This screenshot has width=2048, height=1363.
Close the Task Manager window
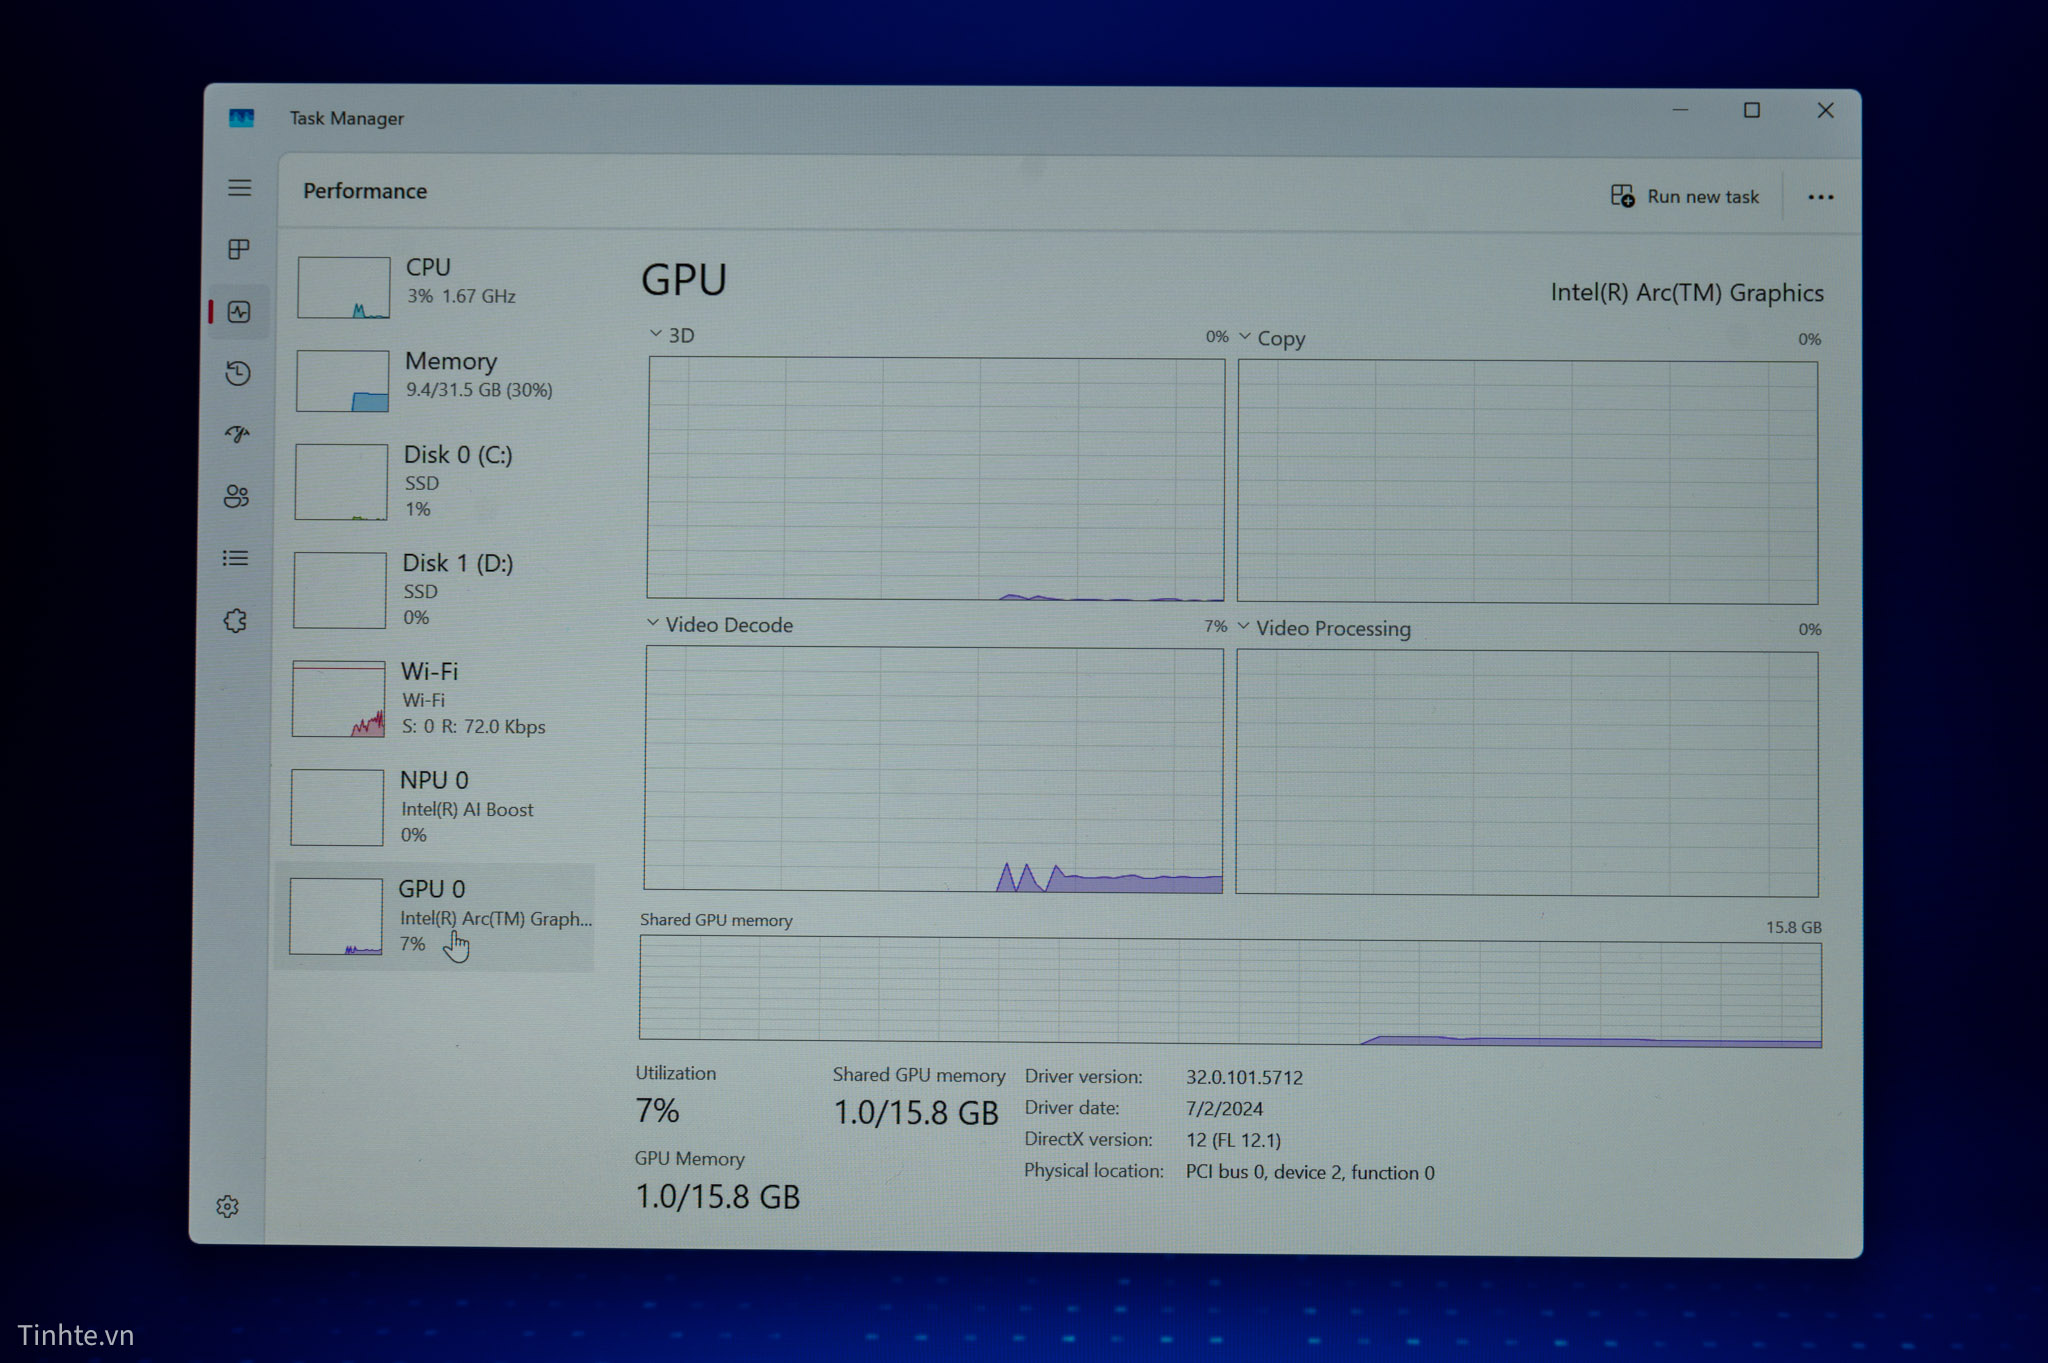[x=1825, y=110]
